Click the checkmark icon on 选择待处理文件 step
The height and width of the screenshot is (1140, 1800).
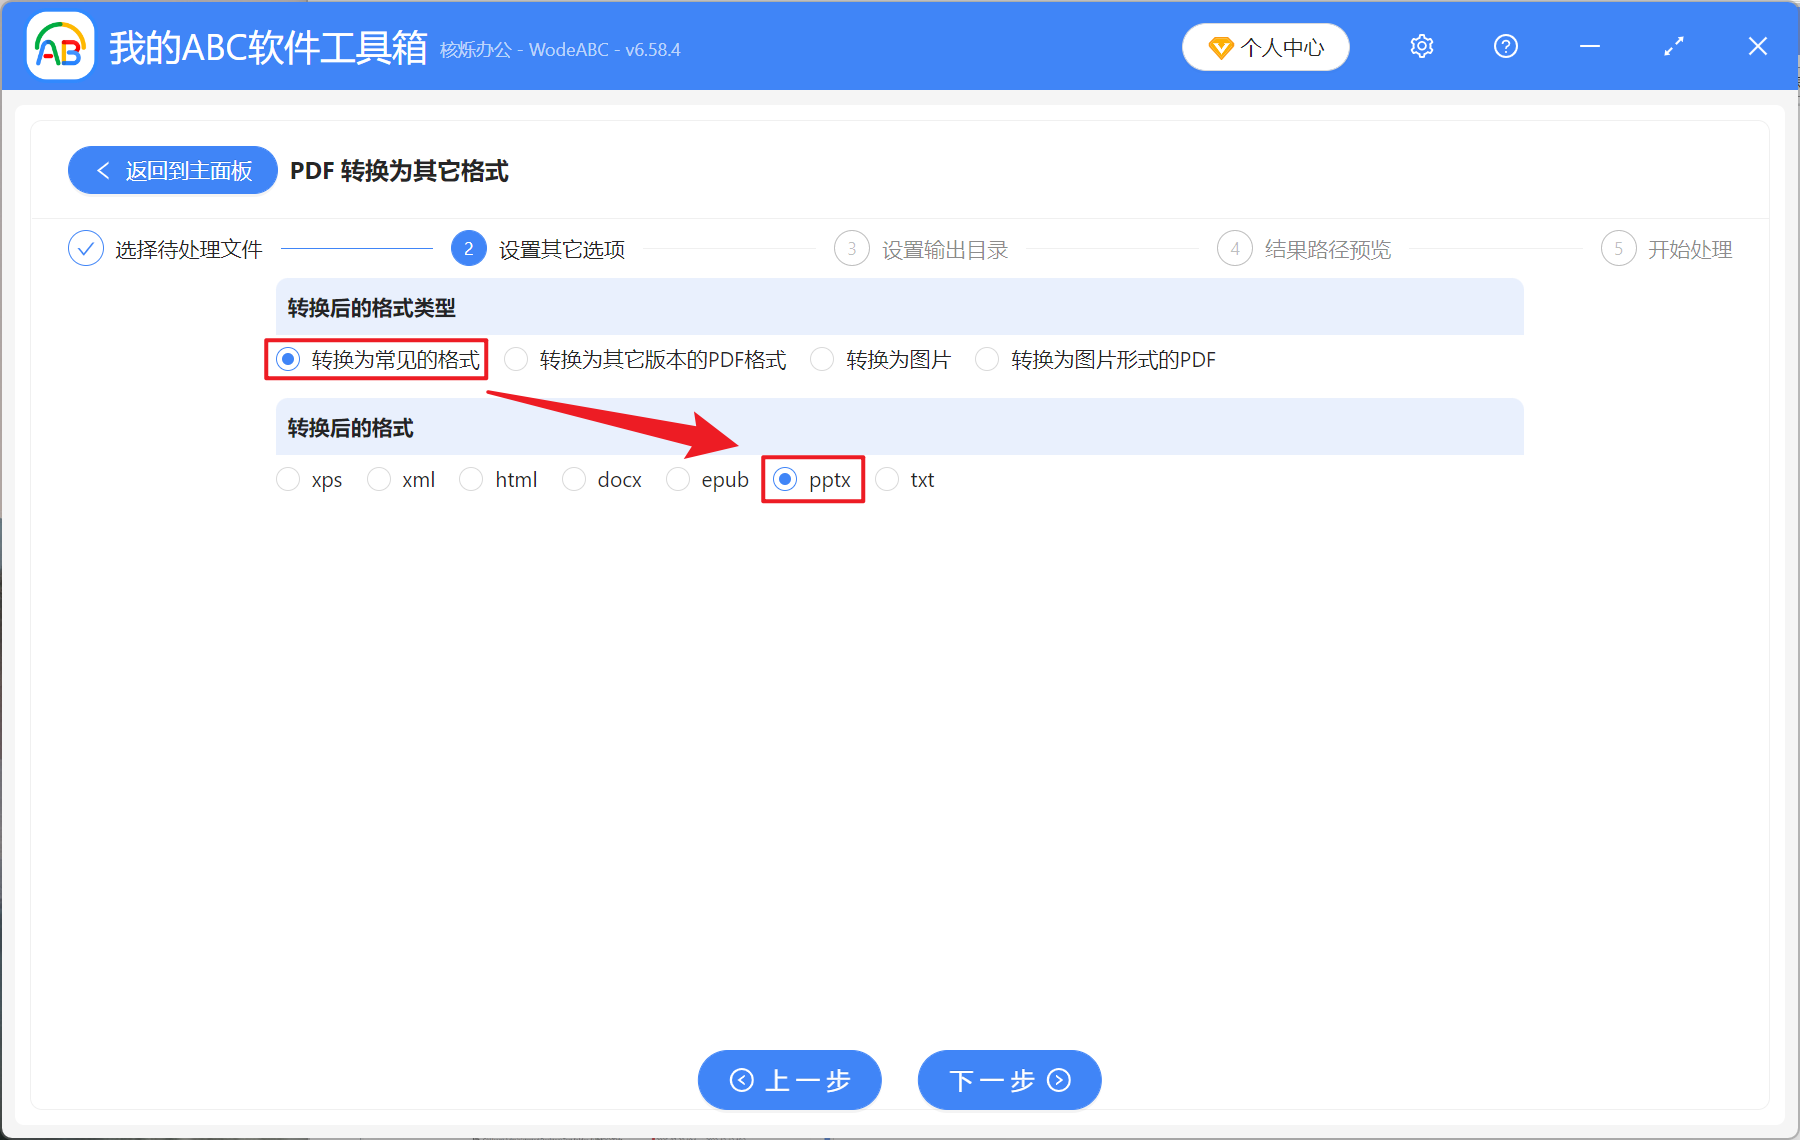[86, 248]
